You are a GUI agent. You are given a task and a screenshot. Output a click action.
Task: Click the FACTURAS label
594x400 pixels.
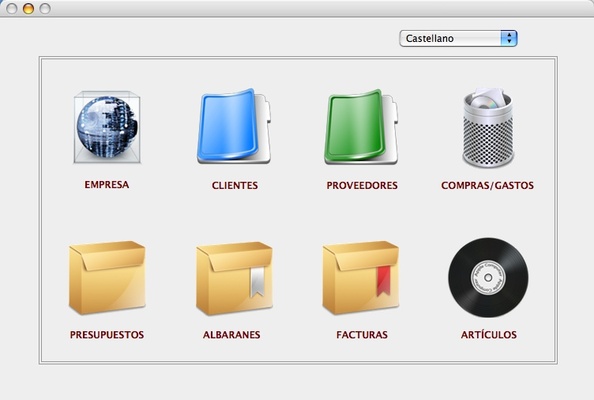(x=362, y=334)
